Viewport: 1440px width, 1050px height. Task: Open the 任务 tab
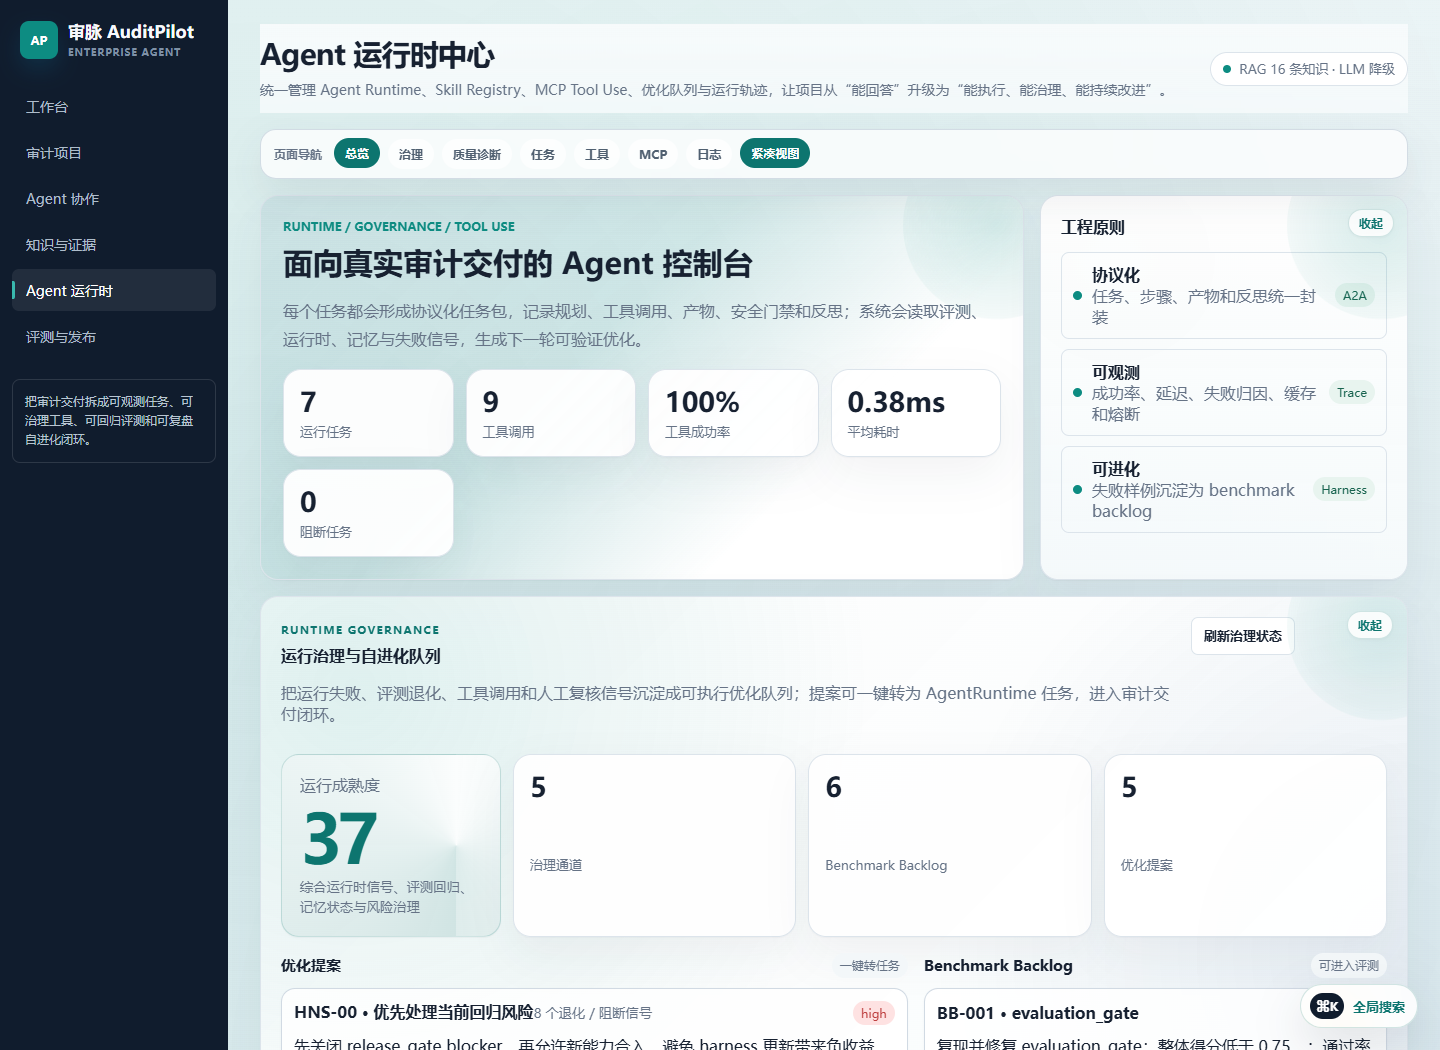click(x=543, y=154)
